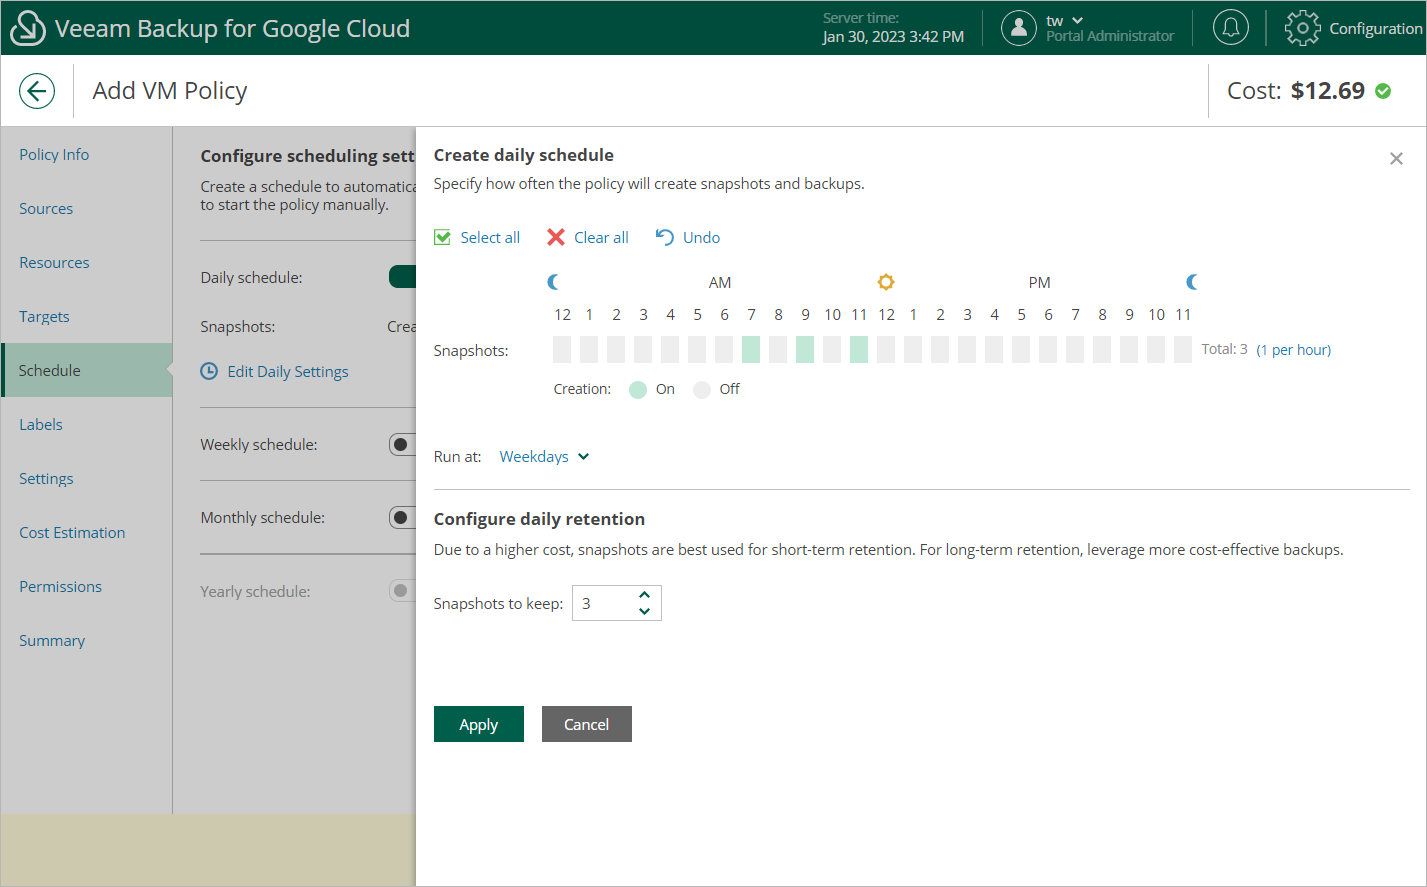Click the Select all link

pyautogui.click(x=490, y=237)
